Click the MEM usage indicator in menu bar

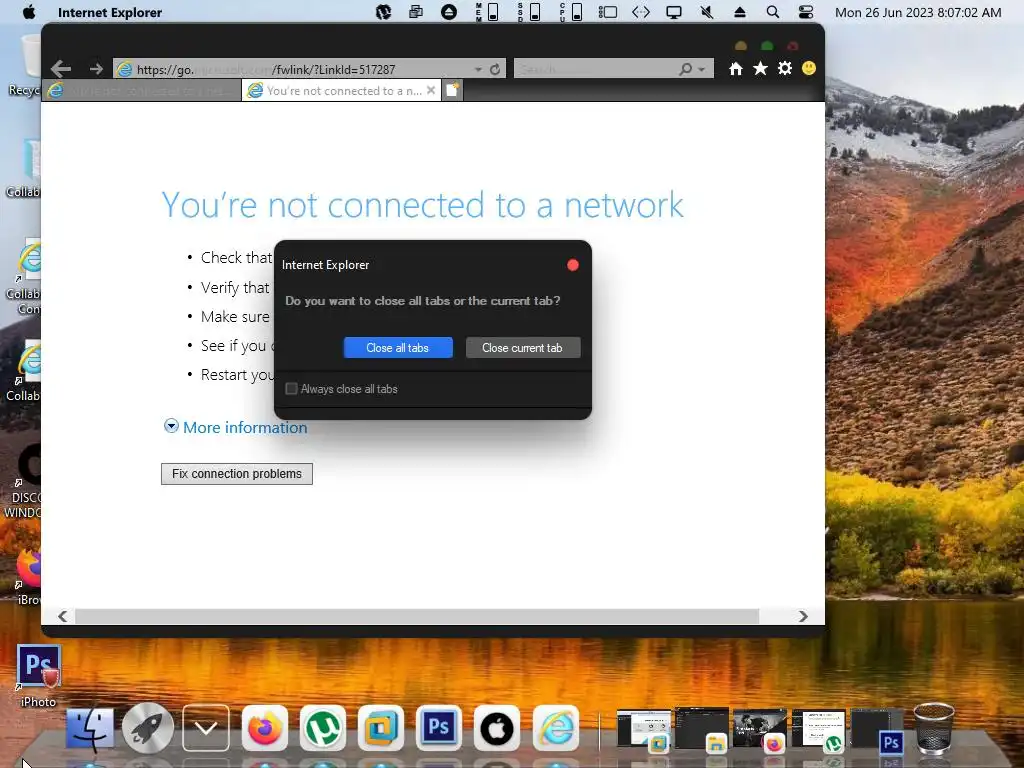click(487, 12)
